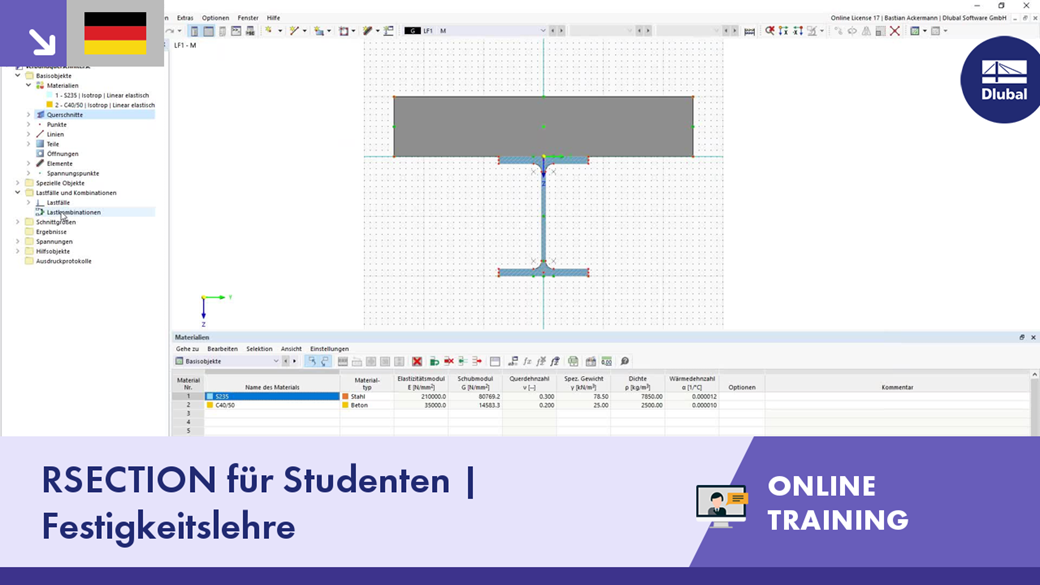Click the 7850.00 Dichte cell
Viewport: 1040px width, 585px height.
pyautogui.click(x=637, y=397)
